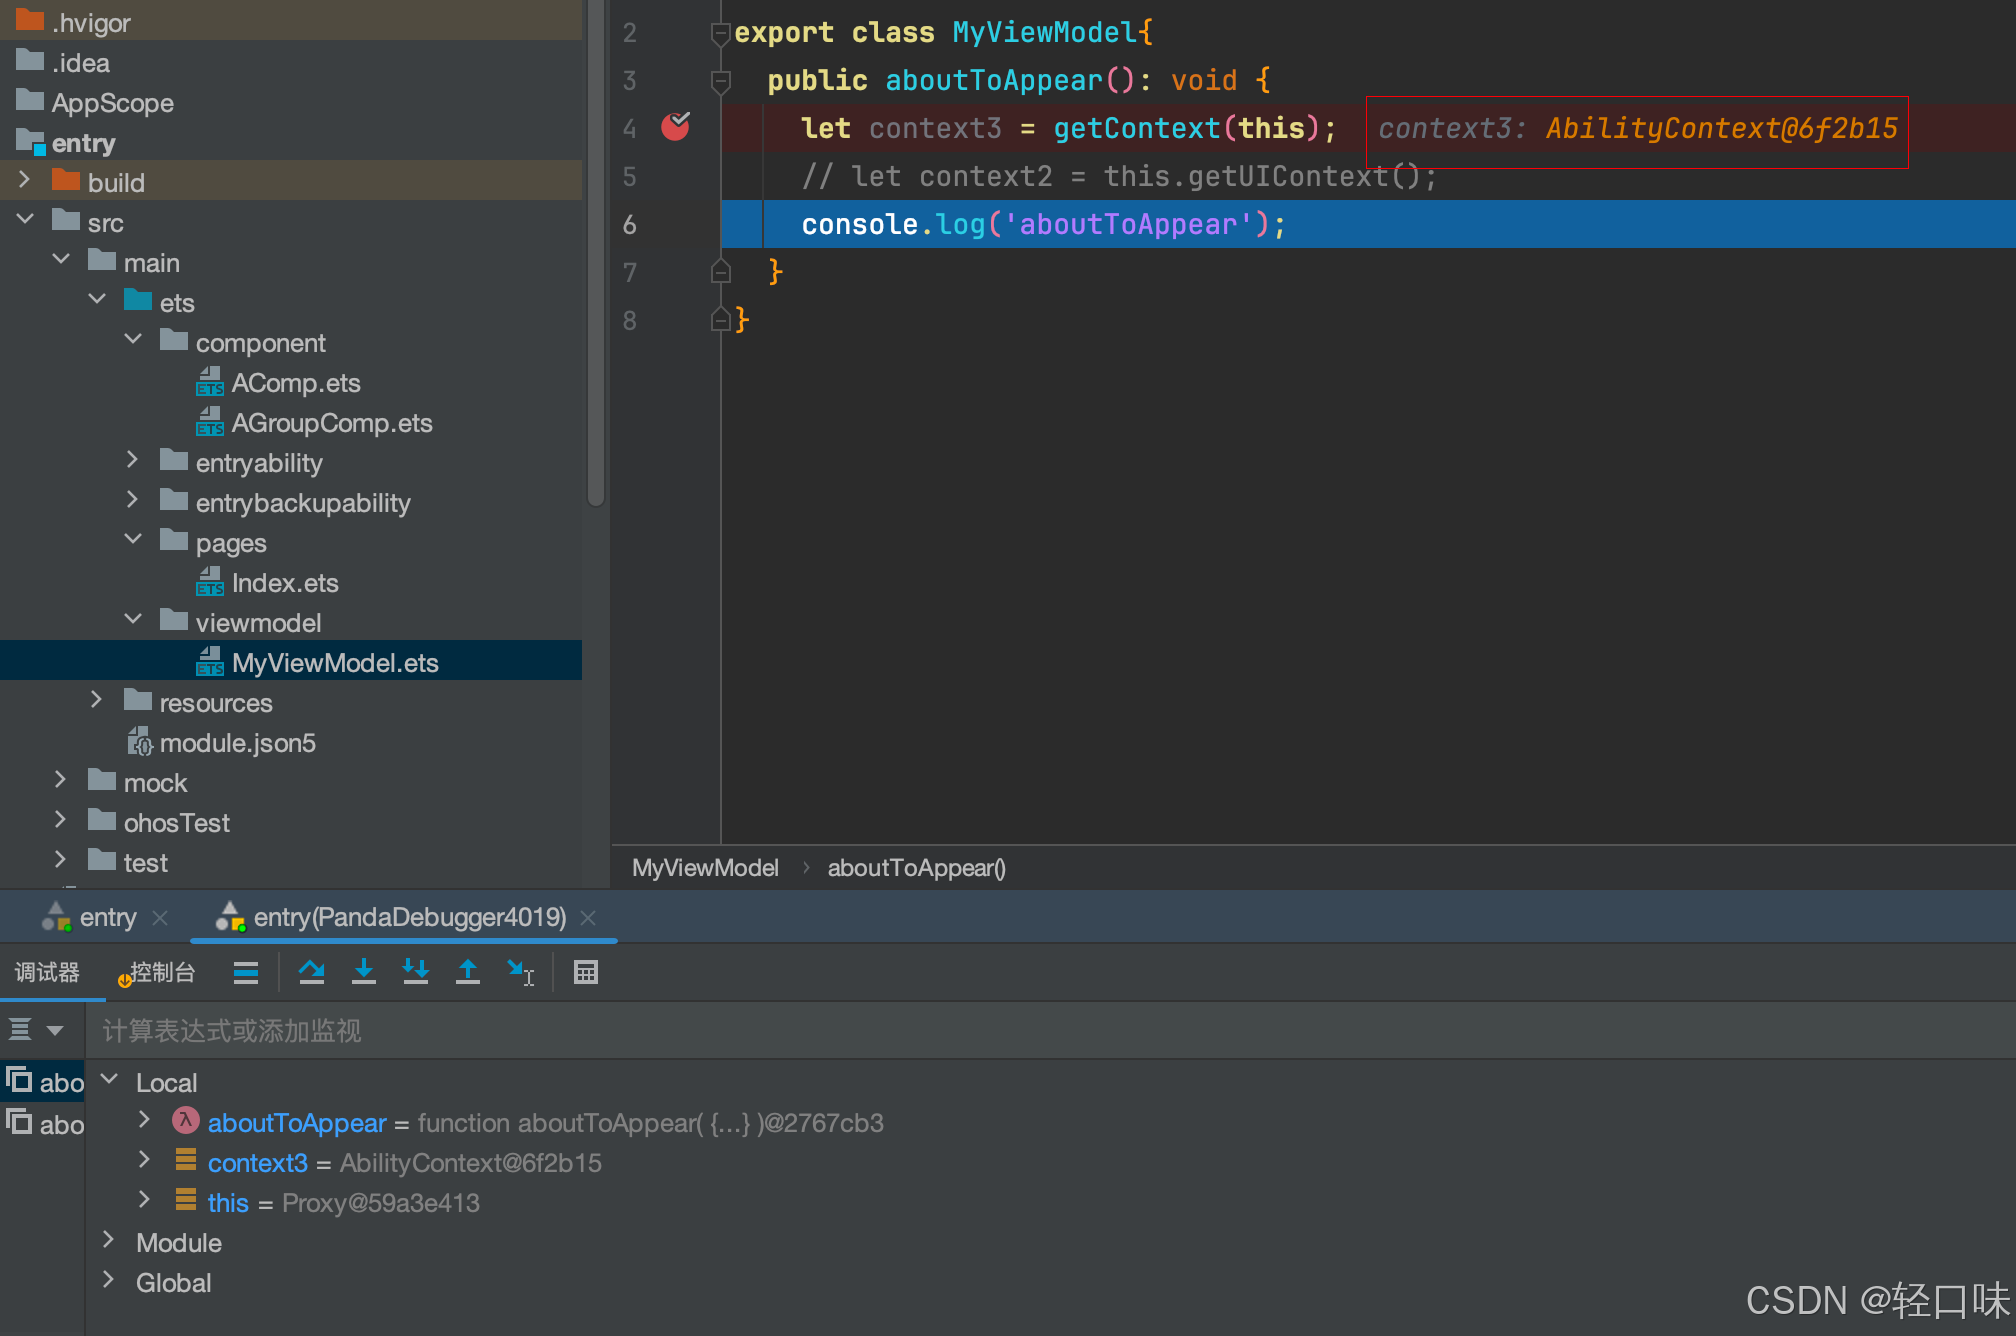Click the Step Out debug icon
Viewport: 2016px width, 1336px height.
click(468, 972)
